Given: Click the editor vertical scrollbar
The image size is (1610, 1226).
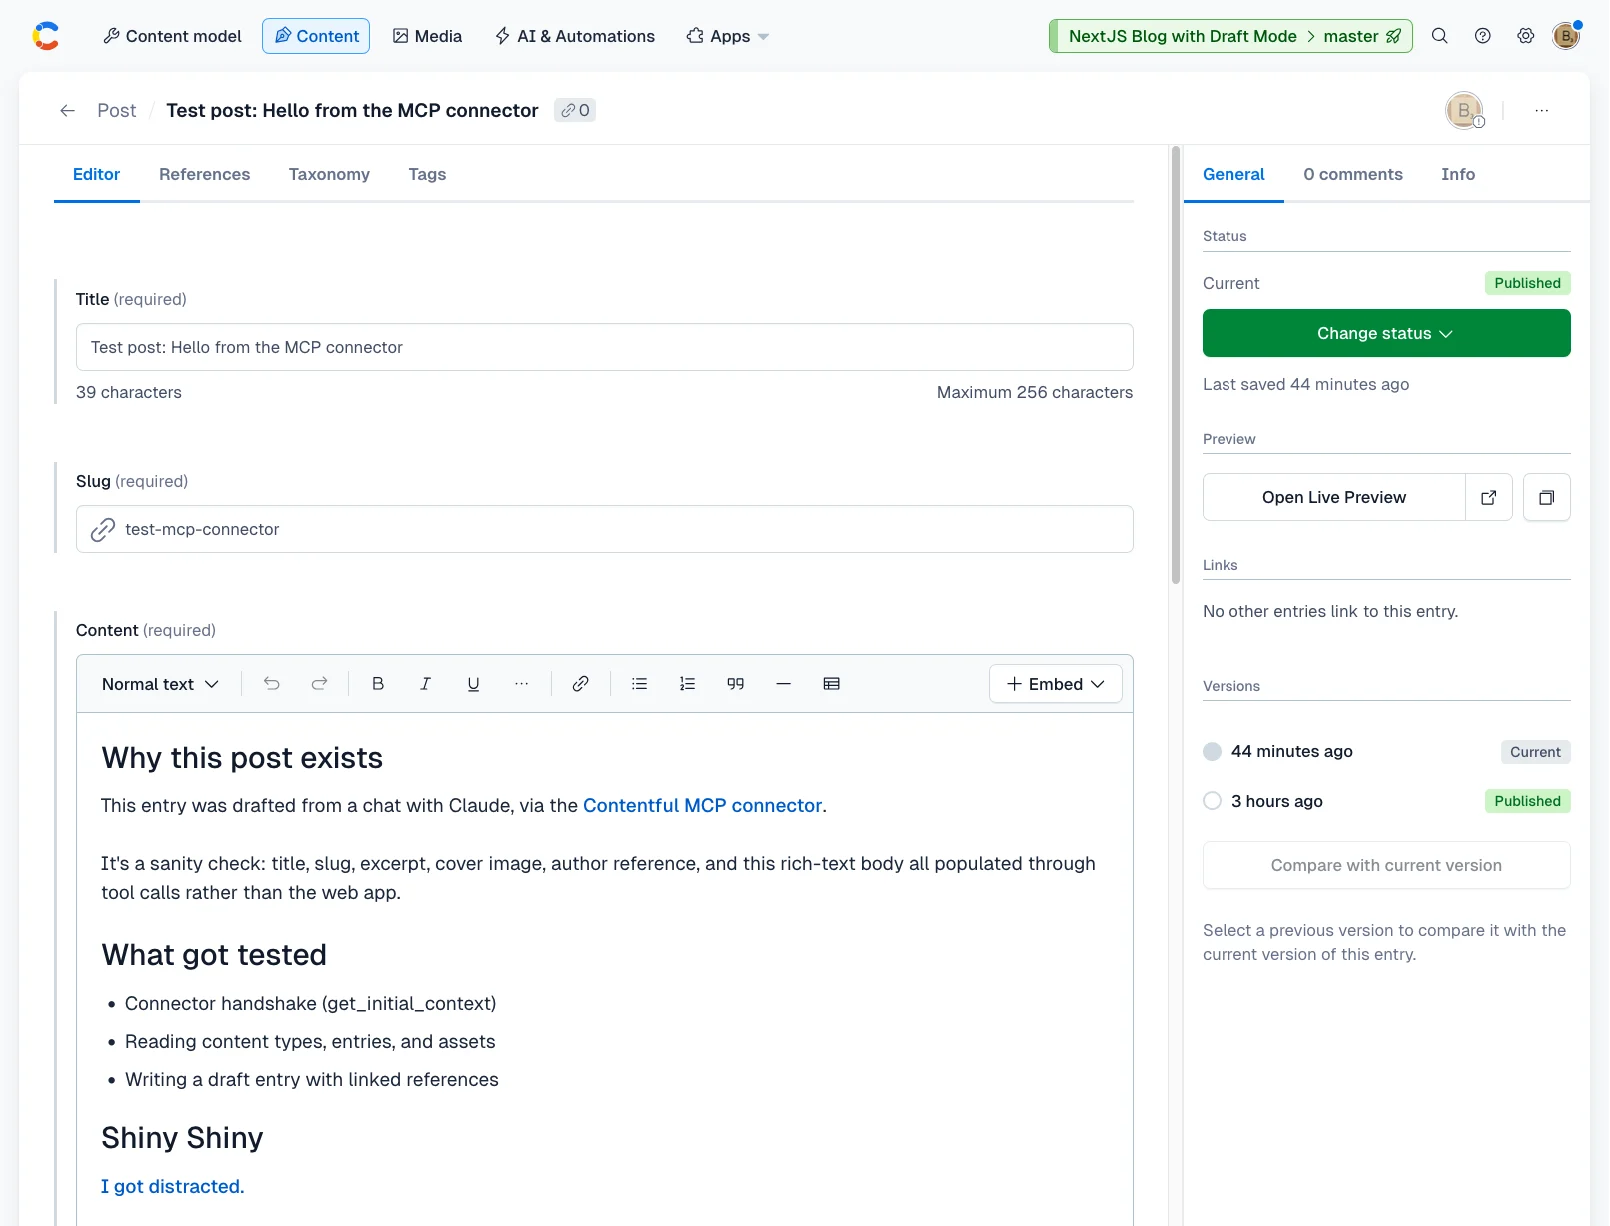Looking at the screenshot, I should point(1176,365).
